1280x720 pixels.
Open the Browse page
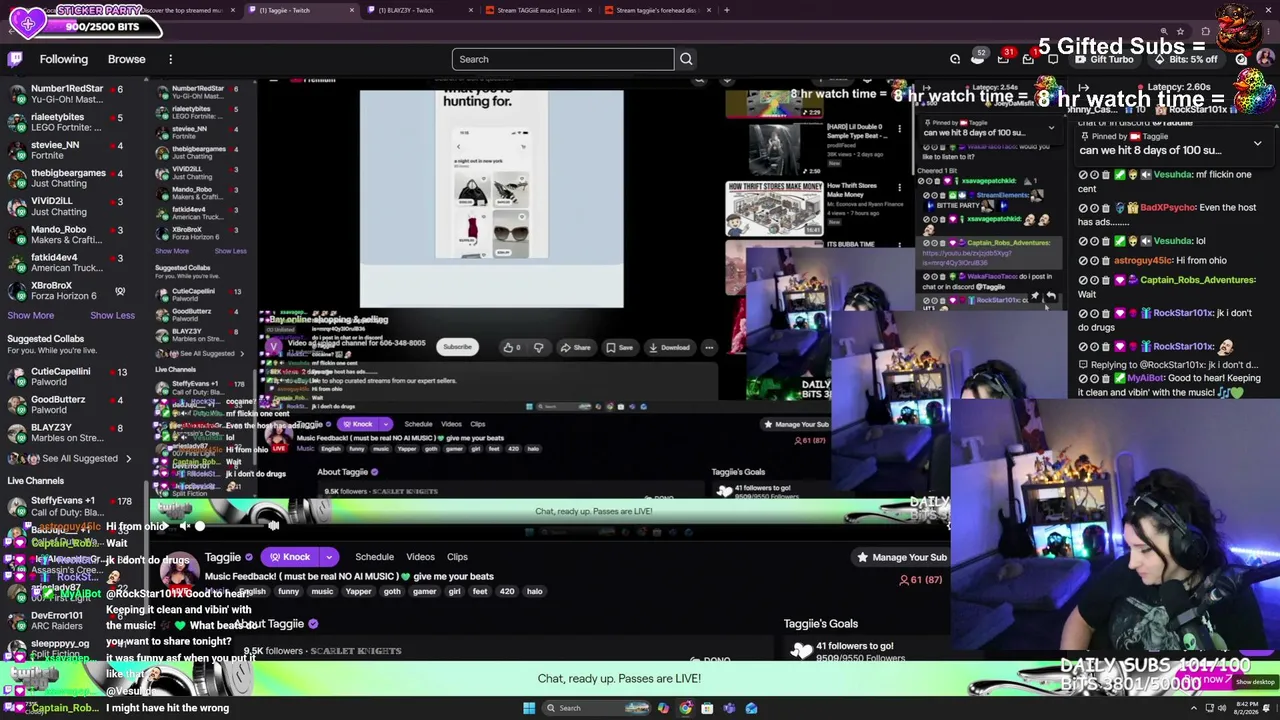127,59
